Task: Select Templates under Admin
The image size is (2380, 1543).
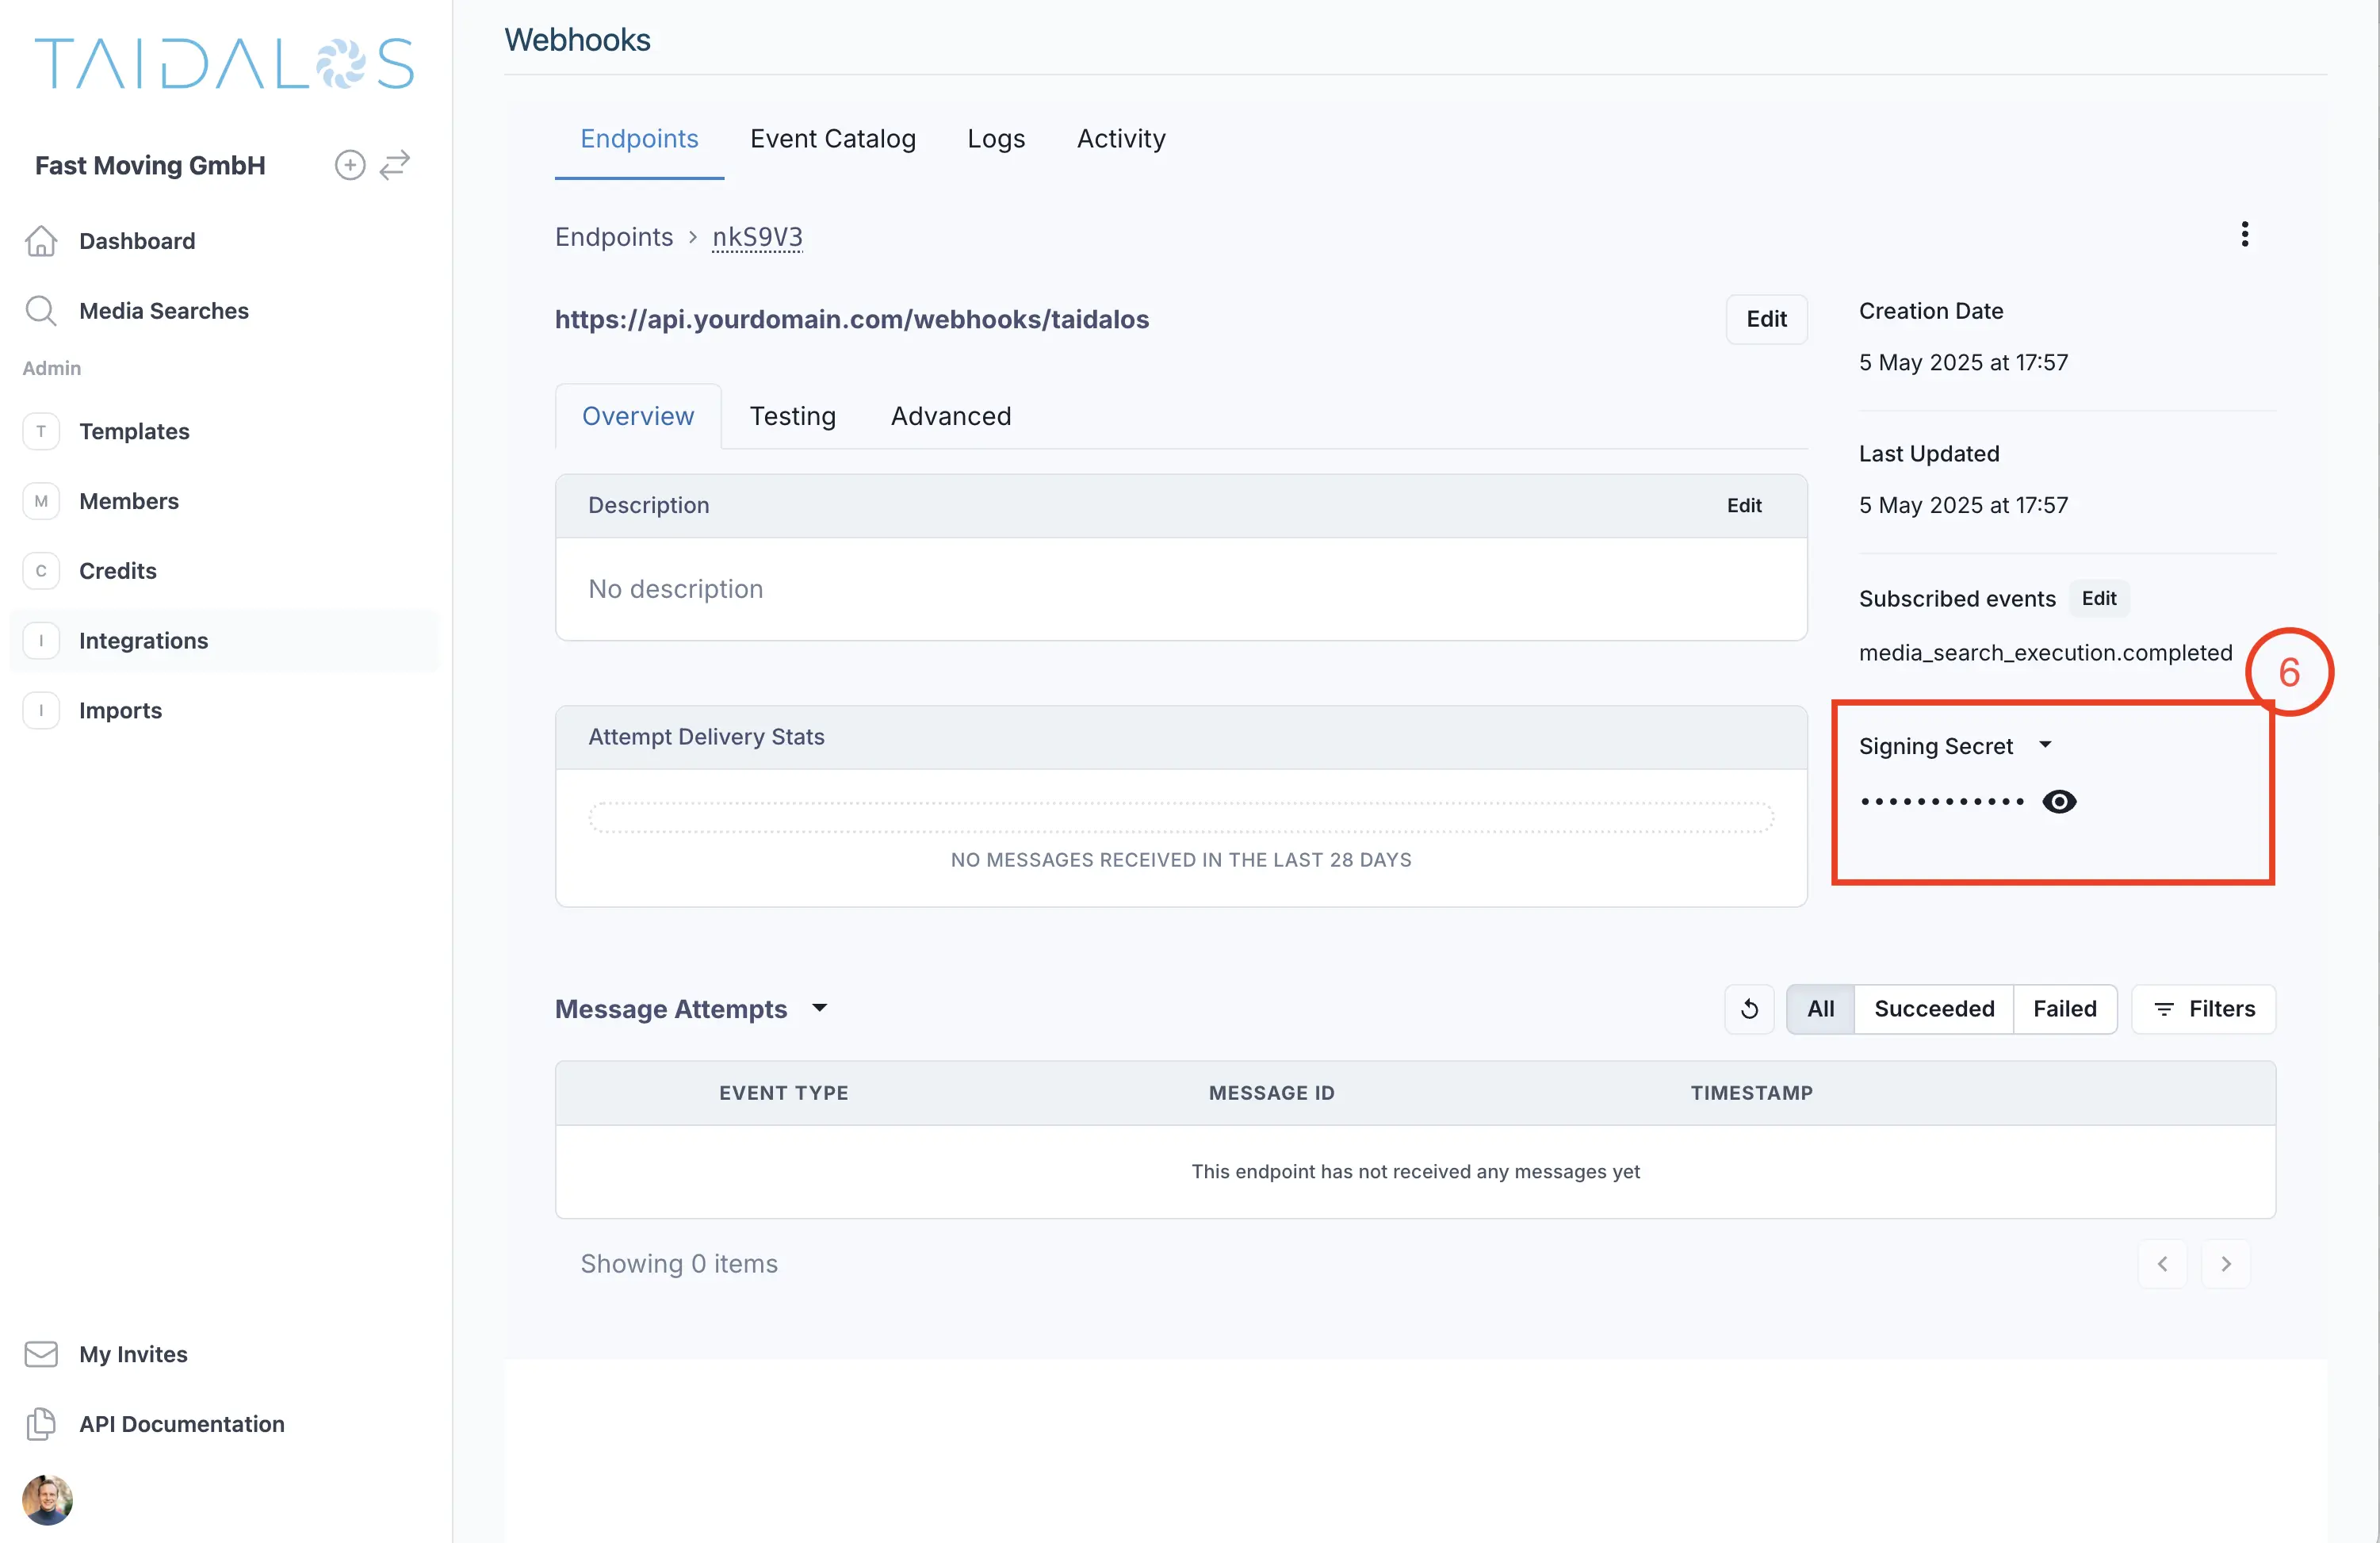Action: coord(134,431)
